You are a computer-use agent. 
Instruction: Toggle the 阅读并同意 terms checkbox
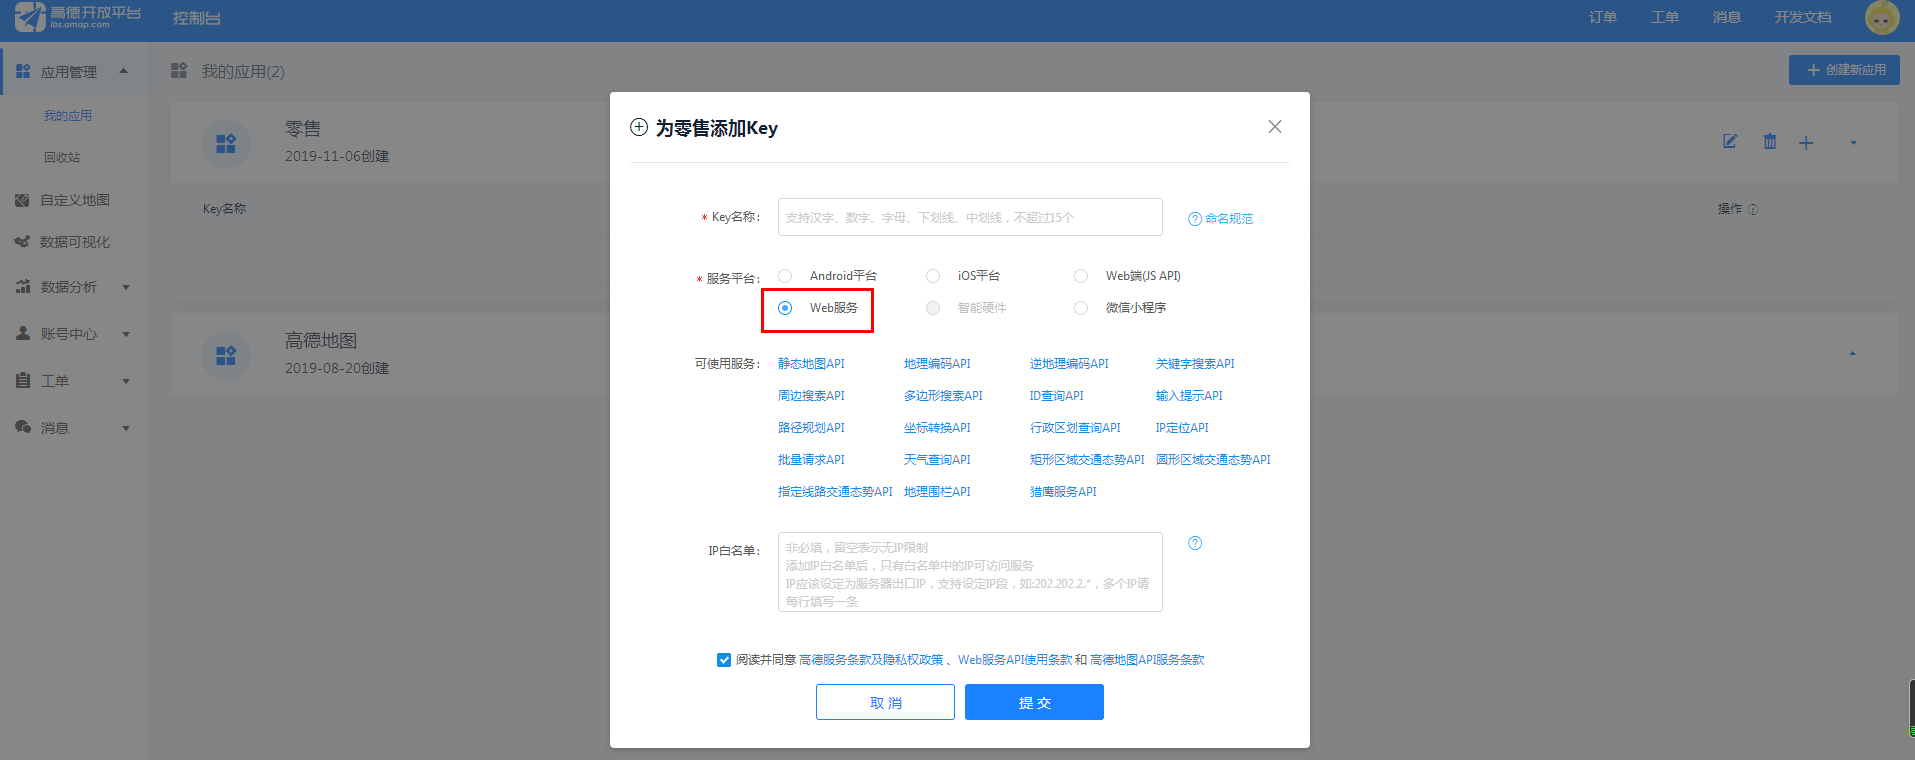pyautogui.click(x=724, y=660)
